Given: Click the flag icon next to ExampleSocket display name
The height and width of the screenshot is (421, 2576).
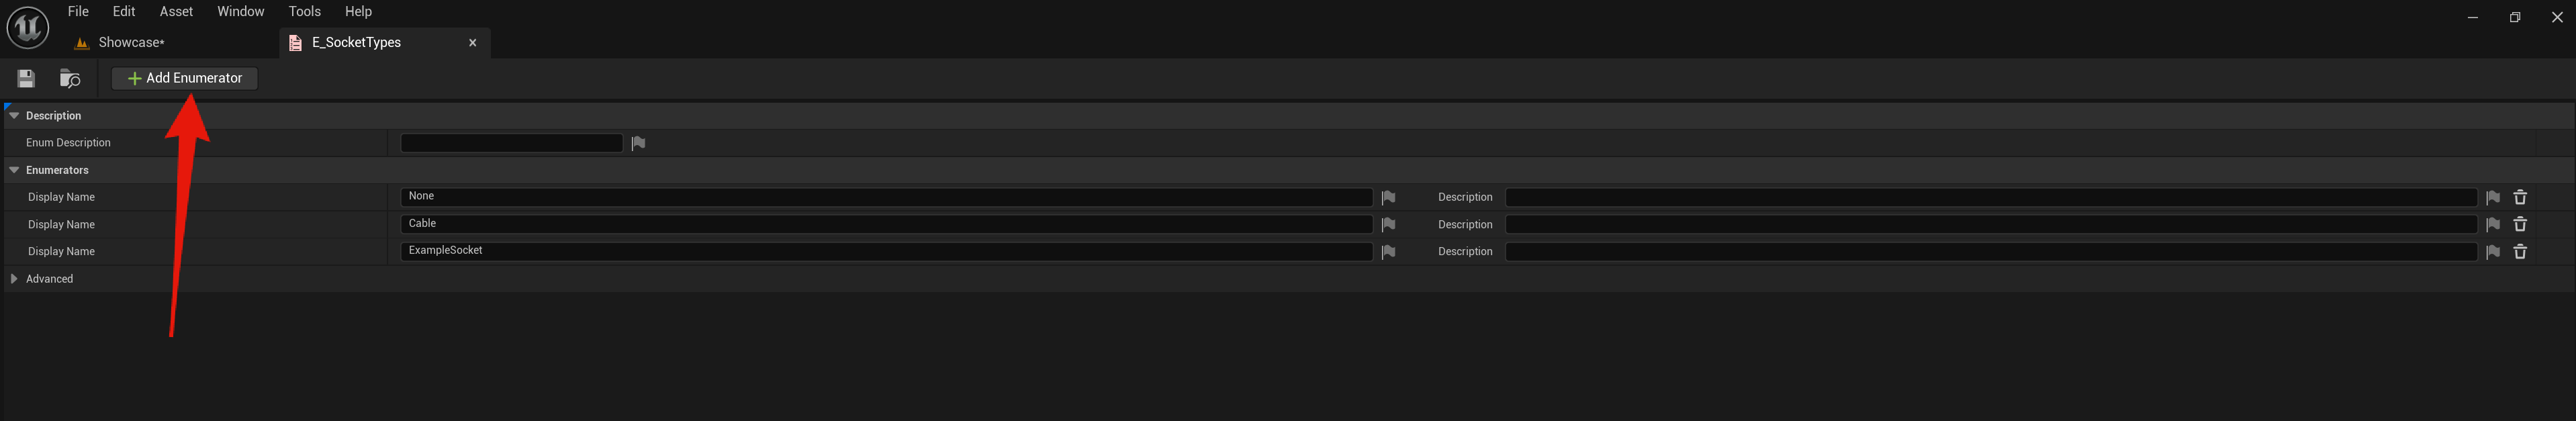Looking at the screenshot, I should click(x=1388, y=252).
